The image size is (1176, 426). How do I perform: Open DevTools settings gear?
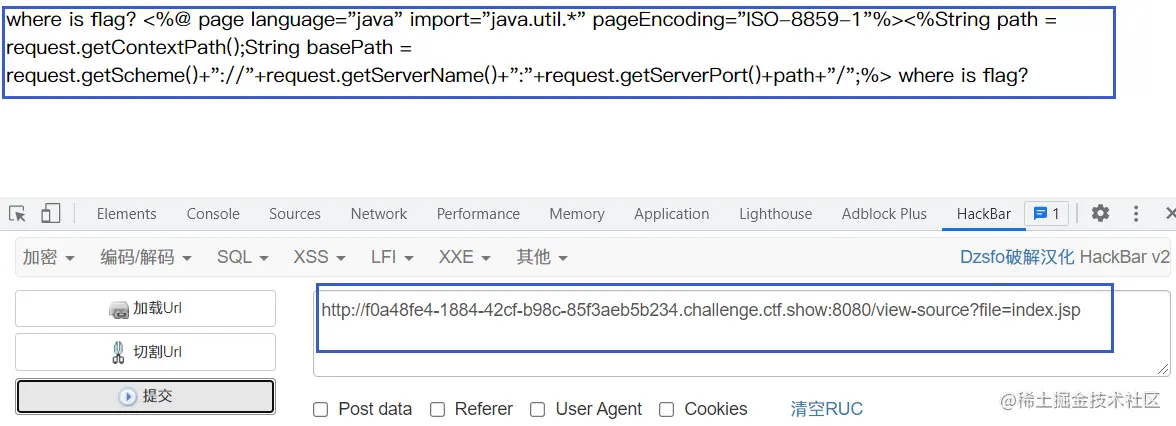(1100, 214)
